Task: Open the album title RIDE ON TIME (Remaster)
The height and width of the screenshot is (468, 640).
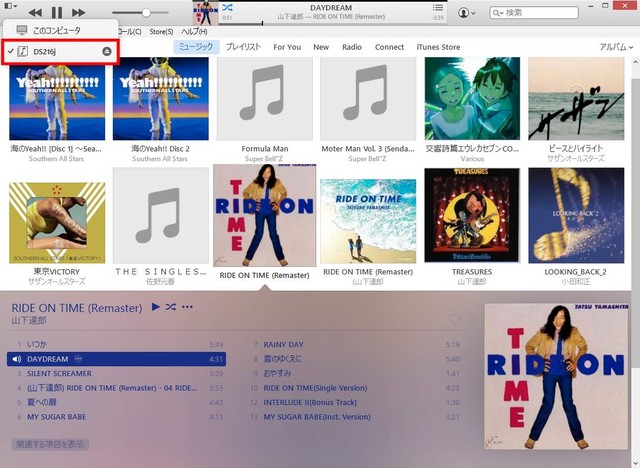Action: point(77,308)
